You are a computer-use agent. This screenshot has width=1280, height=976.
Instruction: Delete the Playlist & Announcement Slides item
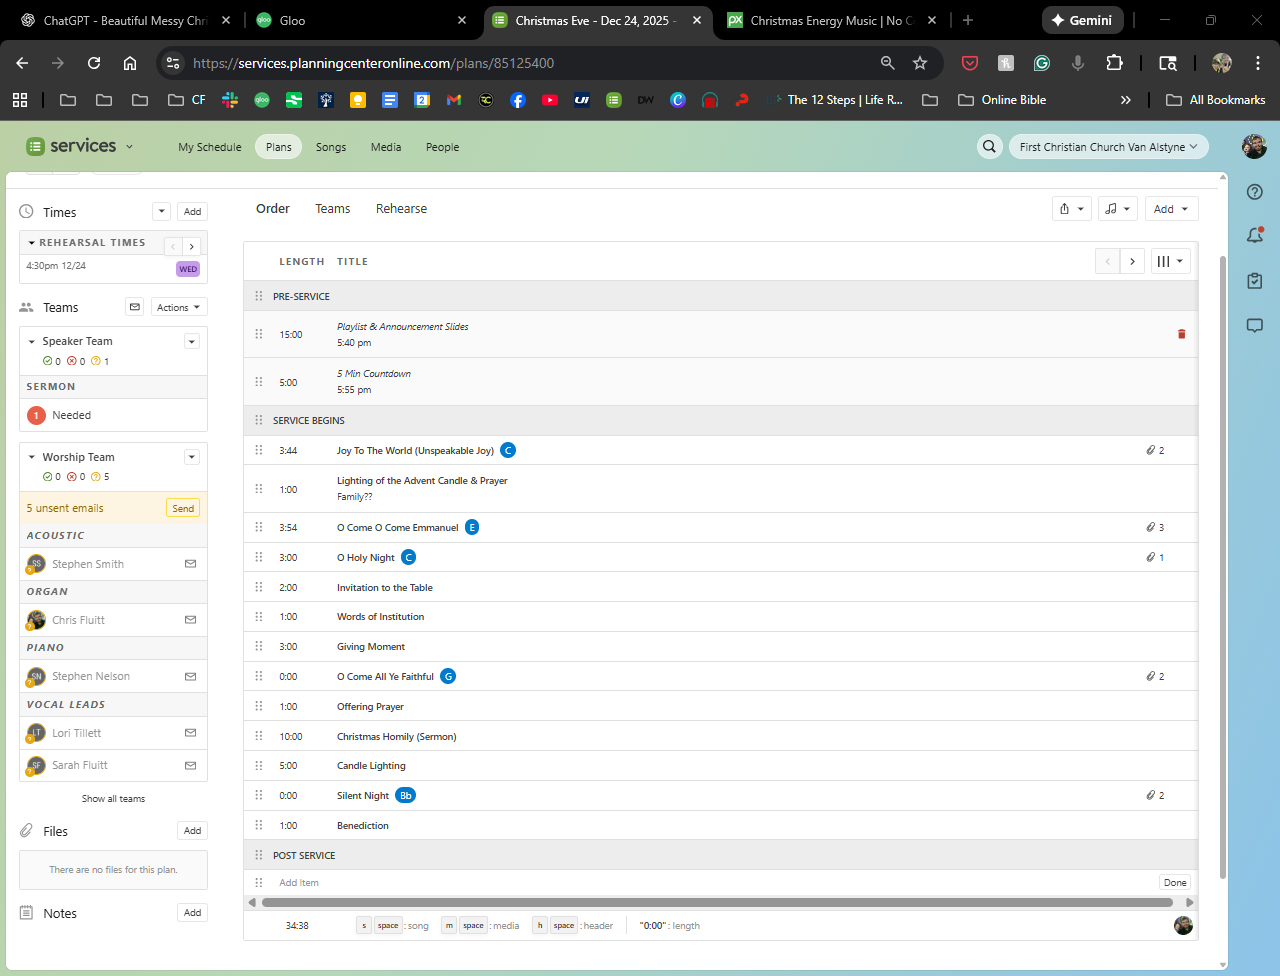pyautogui.click(x=1181, y=334)
